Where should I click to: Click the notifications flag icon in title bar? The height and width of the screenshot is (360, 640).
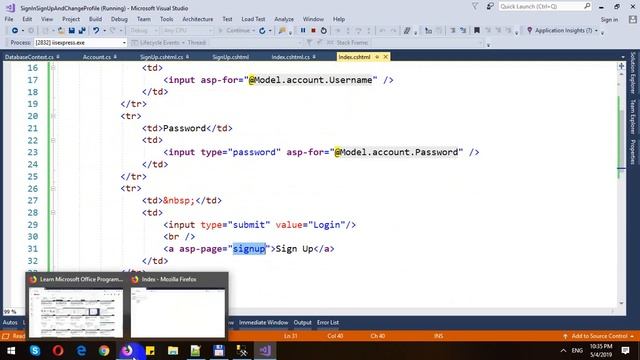click(475, 6)
